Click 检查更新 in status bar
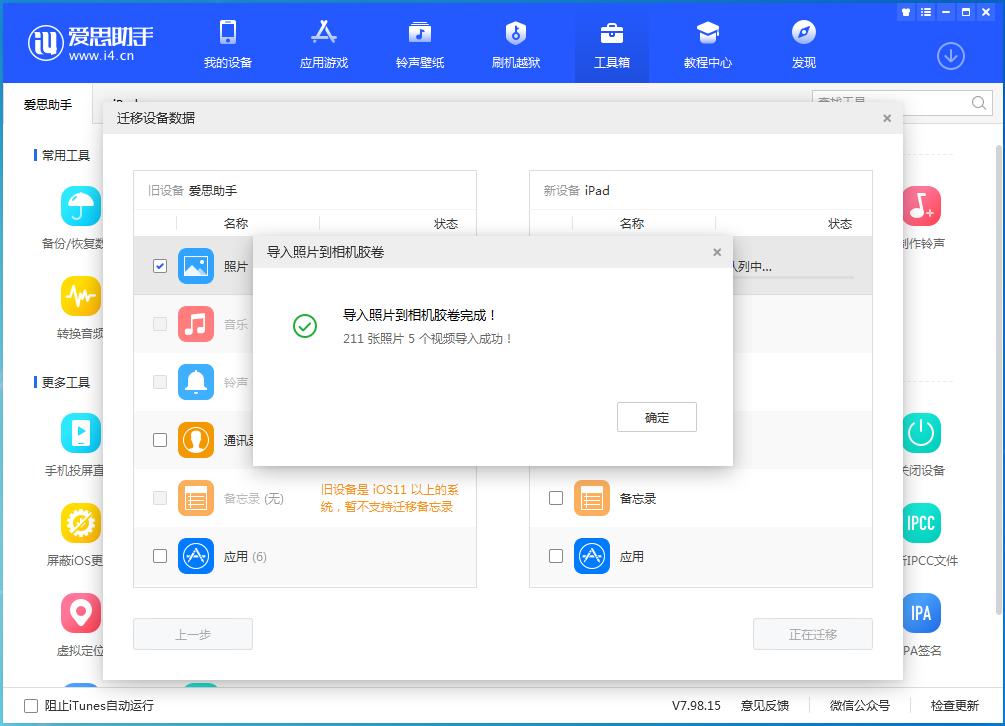The height and width of the screenshot is (726, 1005). tap(954, 705)
